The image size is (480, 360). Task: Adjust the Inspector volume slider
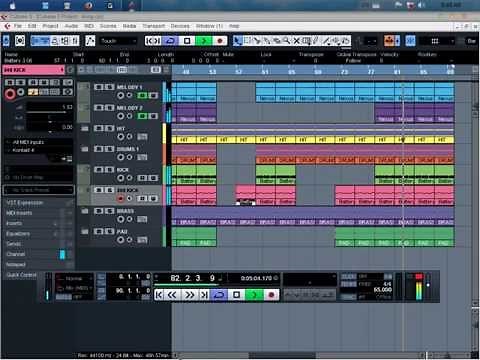(x=49, y=112)
